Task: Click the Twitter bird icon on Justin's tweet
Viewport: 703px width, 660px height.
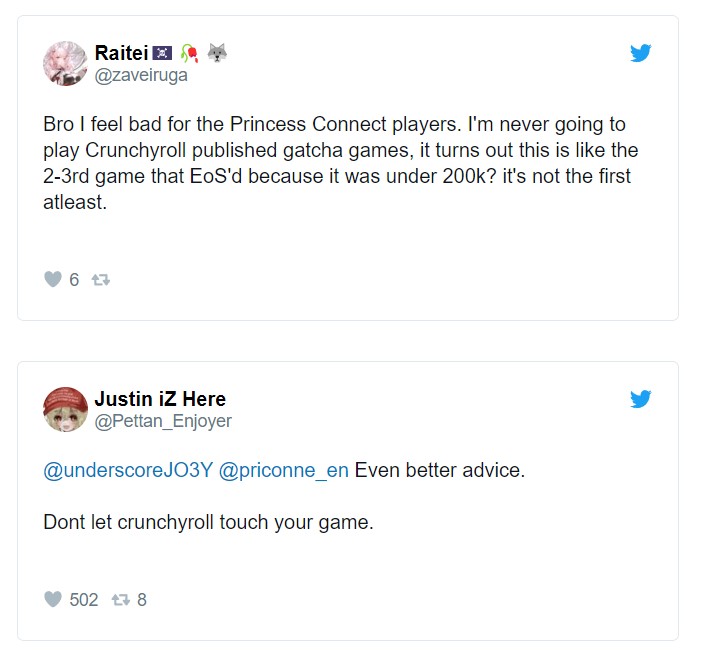Action: click(641, 400)
